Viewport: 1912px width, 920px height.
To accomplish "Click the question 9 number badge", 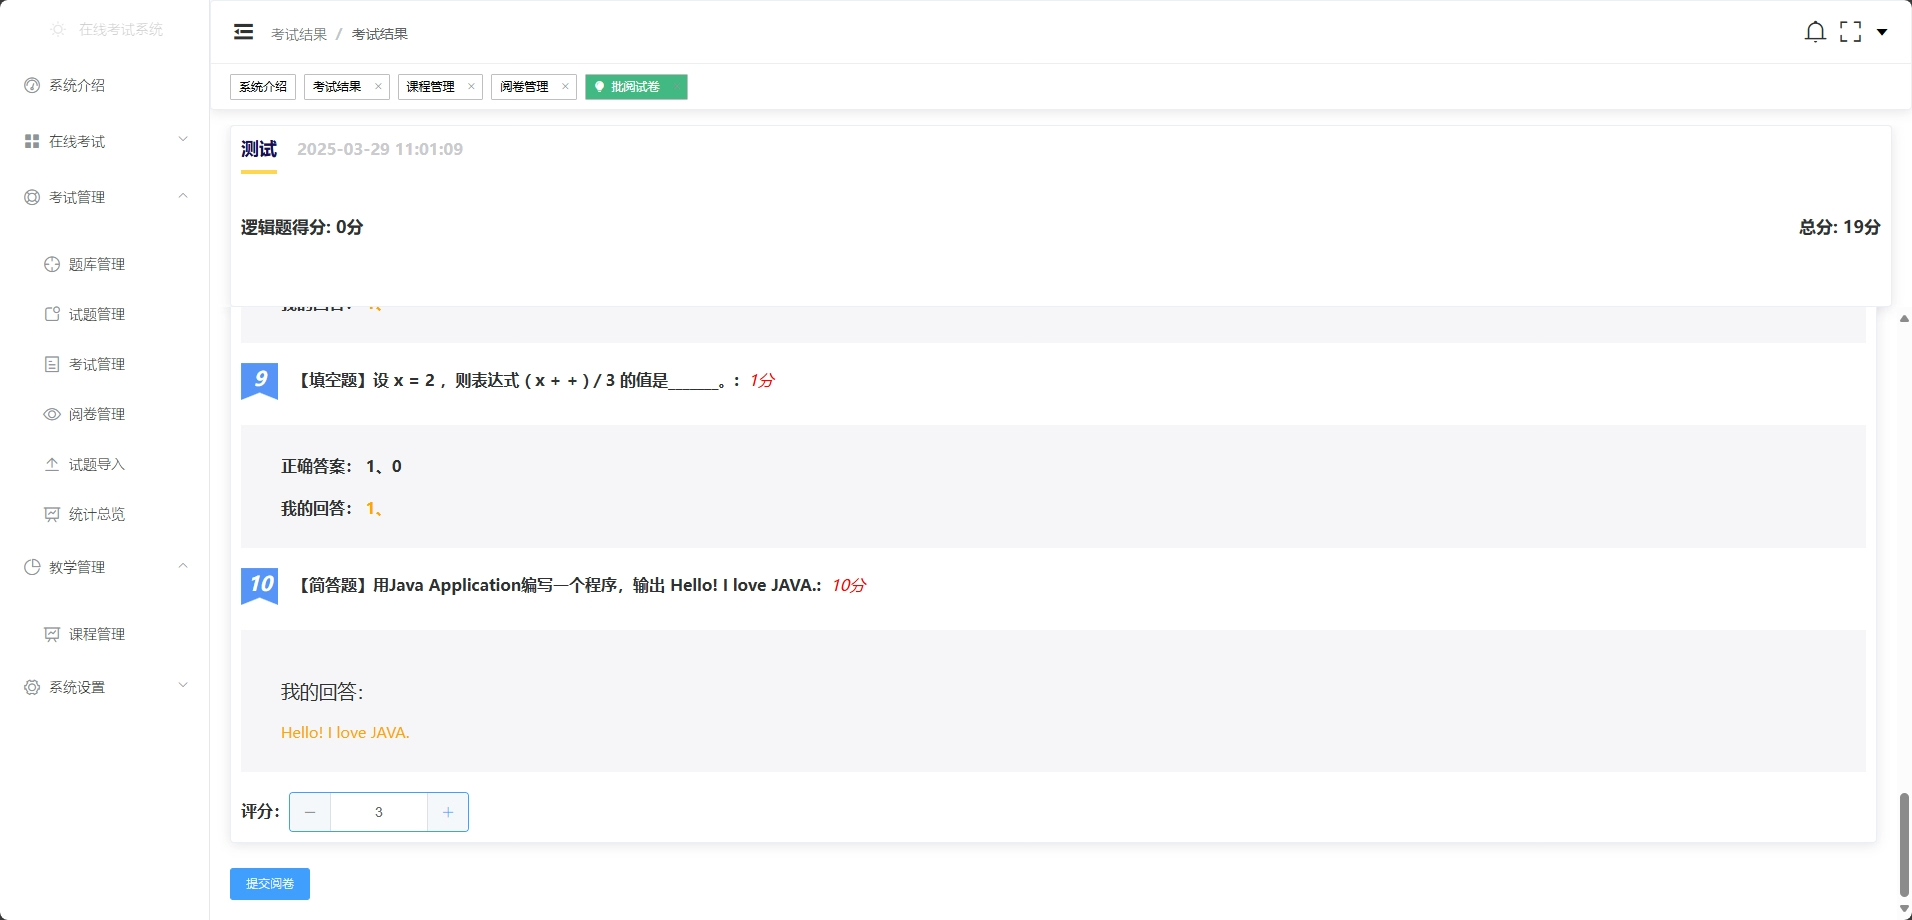I will tap(260, 381).
